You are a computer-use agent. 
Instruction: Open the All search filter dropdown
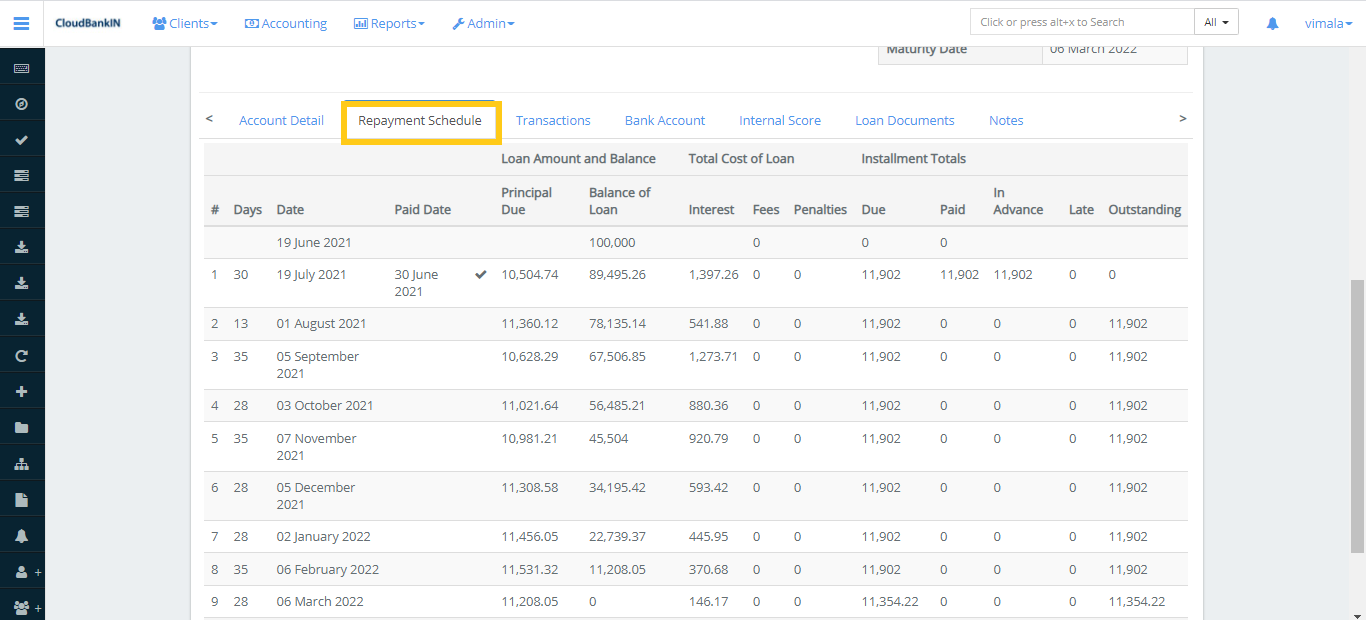click(1216, 20)
